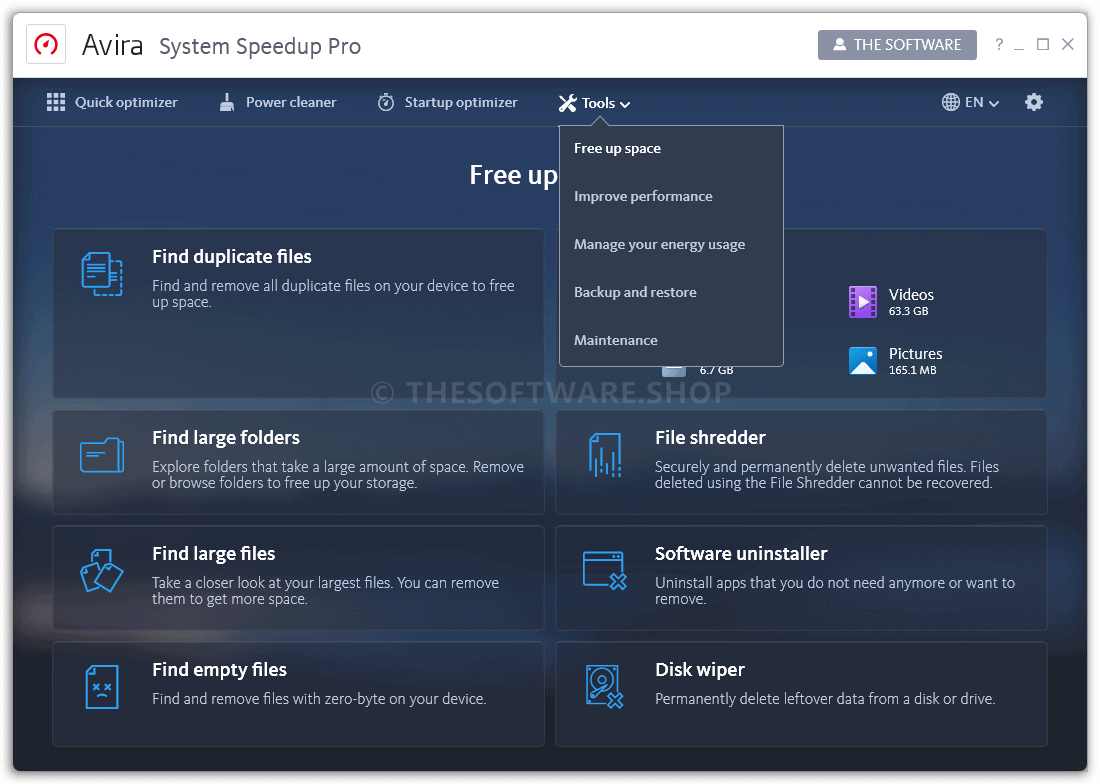Click the language globe icon
Viewport: 1100px width, 784px height.
[951, 102]
